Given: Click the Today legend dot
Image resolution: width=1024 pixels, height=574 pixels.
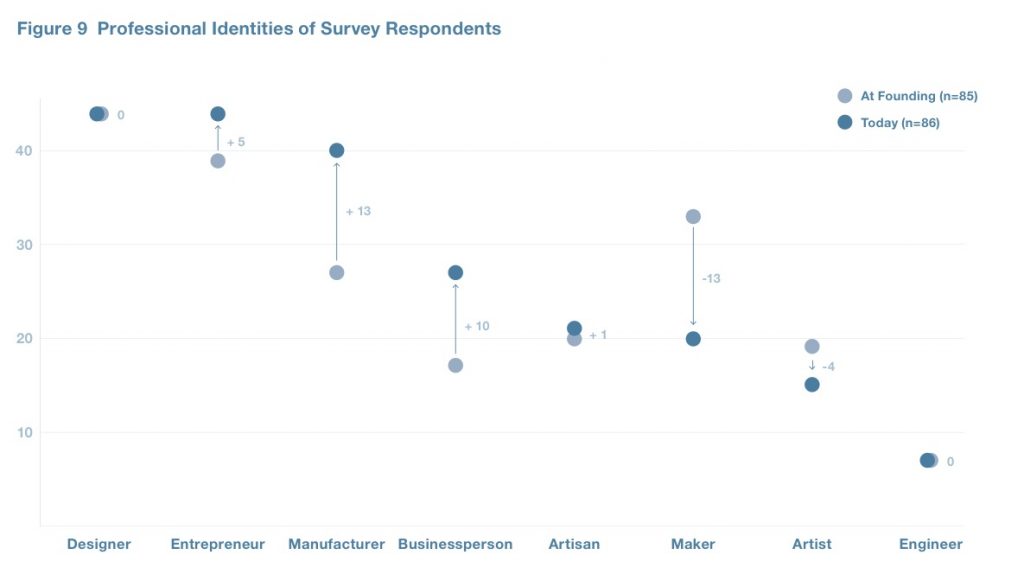Looking at the screenshot, I should 845,122.
